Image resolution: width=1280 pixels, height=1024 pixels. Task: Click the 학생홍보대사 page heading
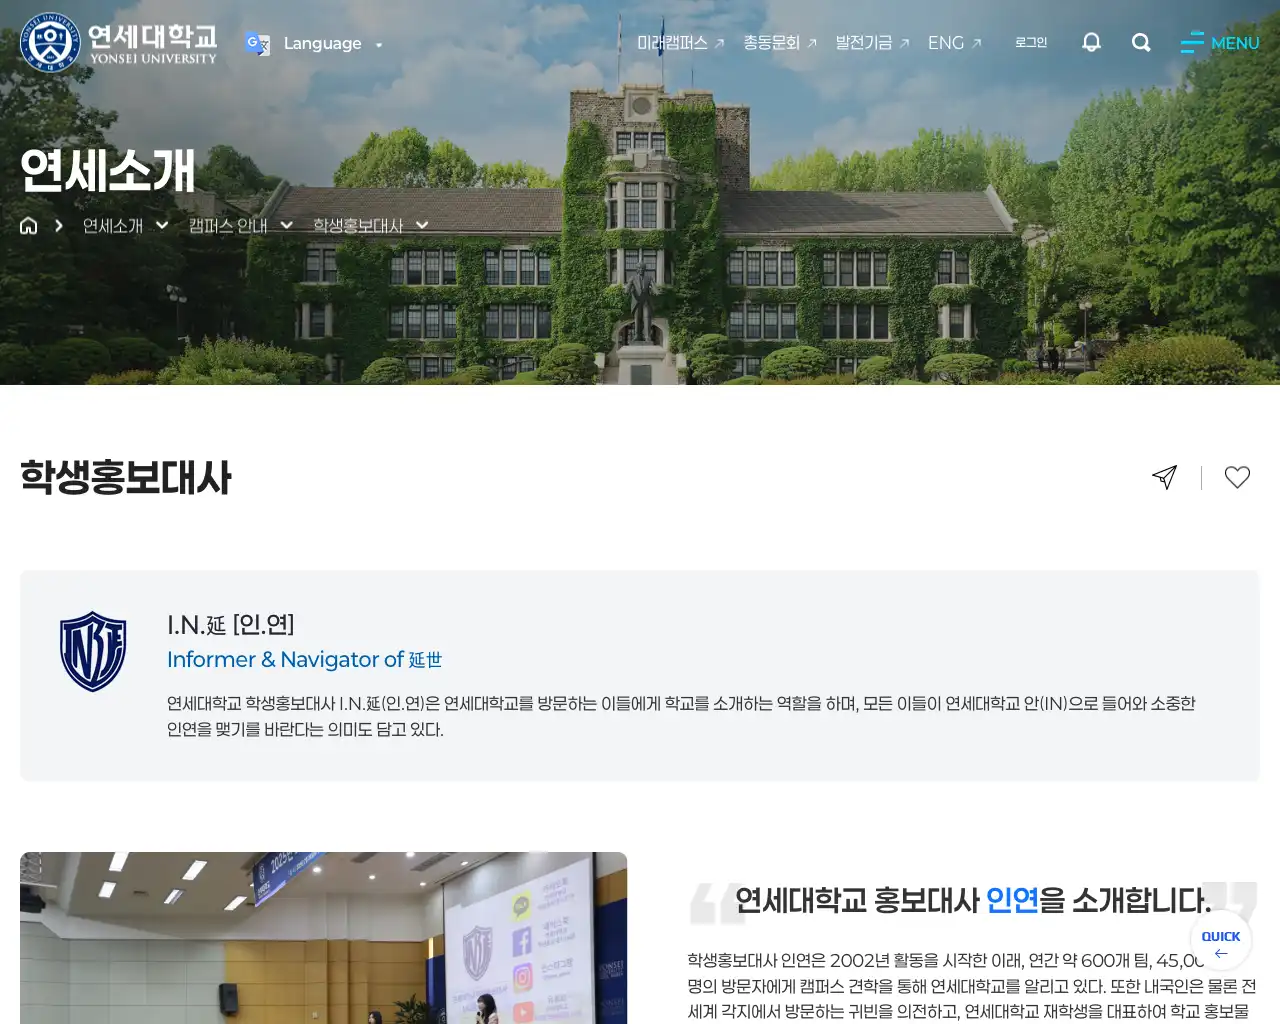point(126,478)
